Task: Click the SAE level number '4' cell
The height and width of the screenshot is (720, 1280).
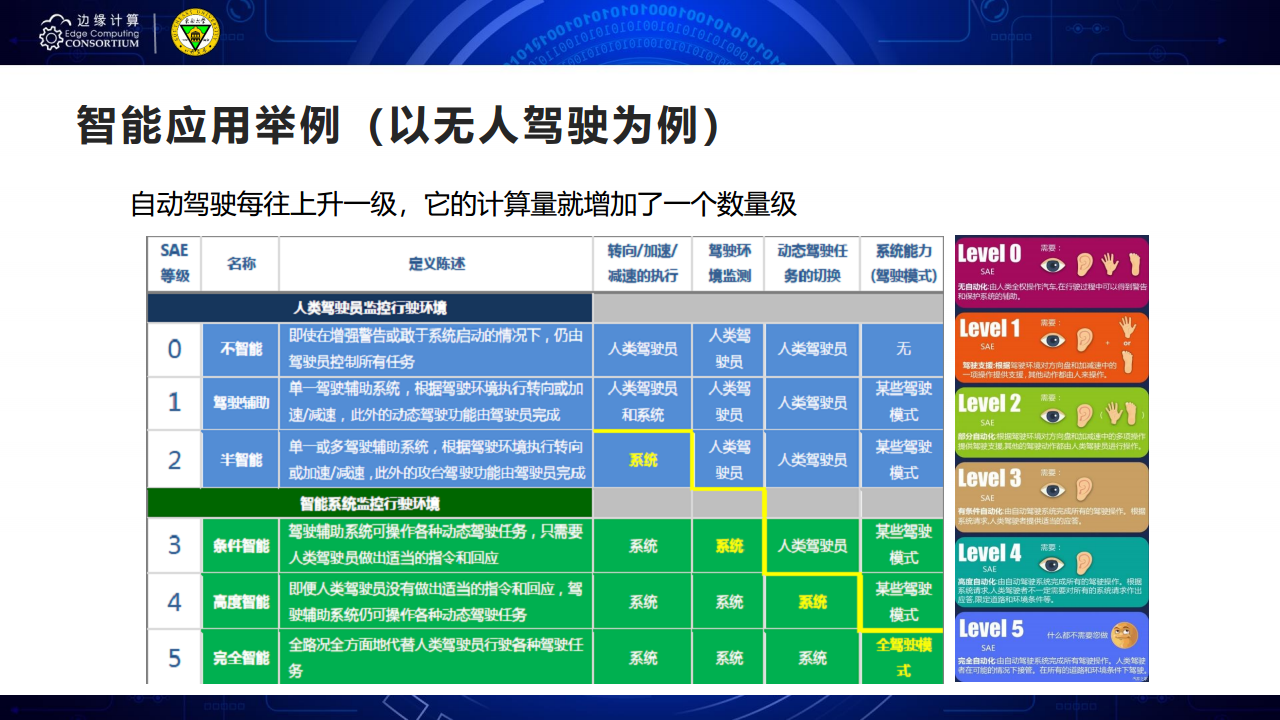Action: tap(174, 601)
